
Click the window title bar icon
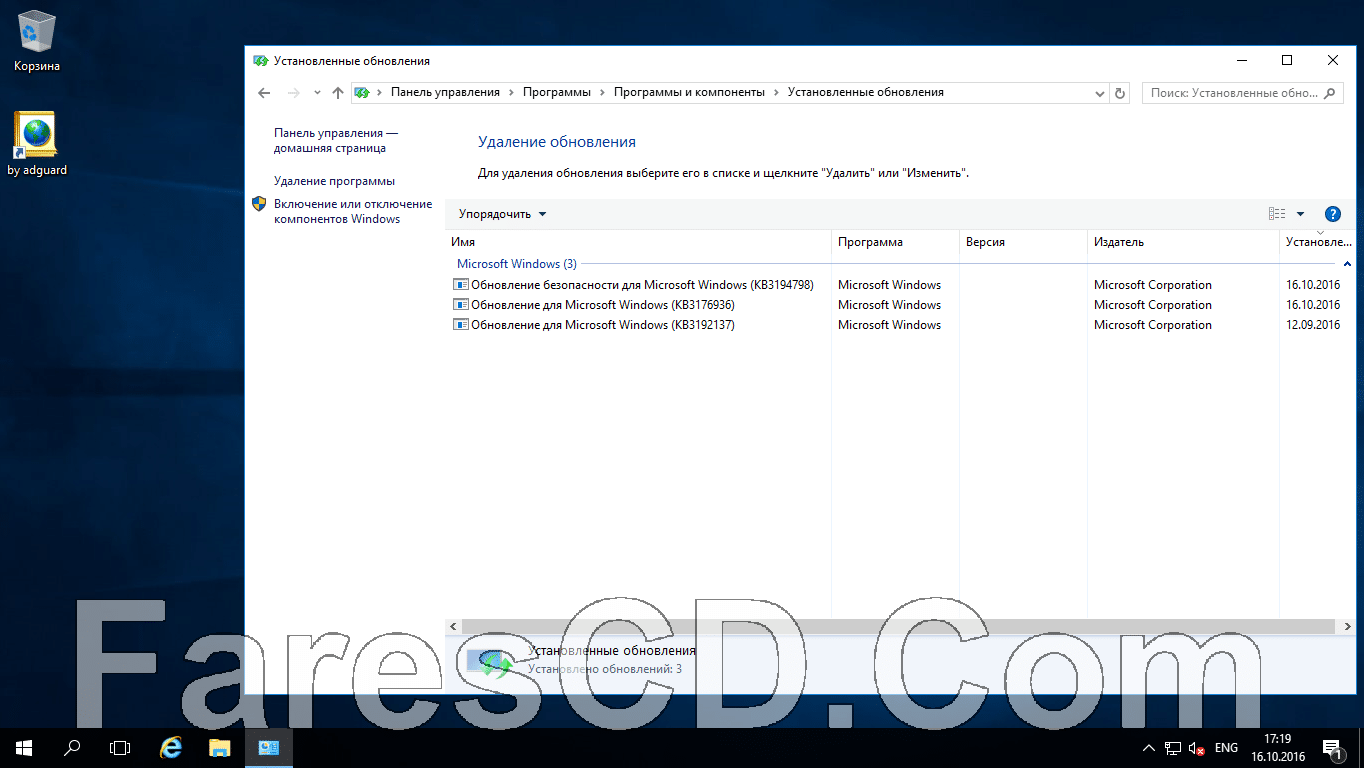[260, 61]
